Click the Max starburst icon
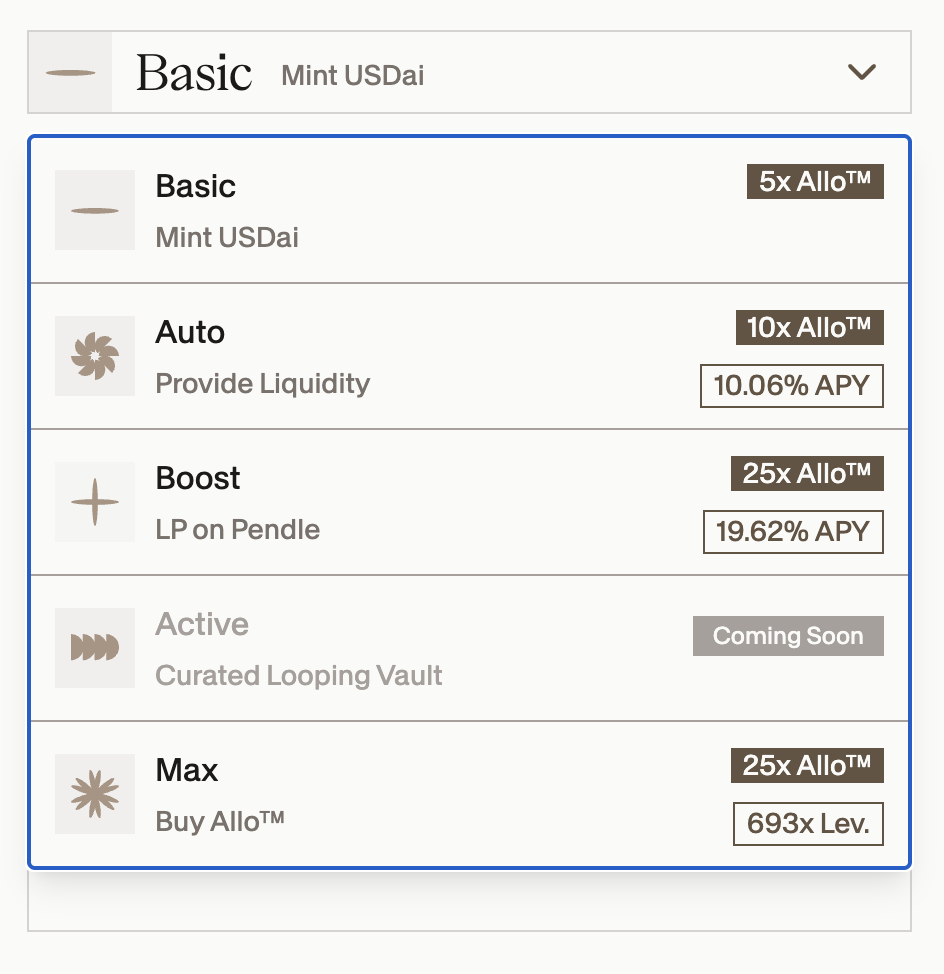Image resolution: width=944 pixels, height=974 pixels. point(95,794)
